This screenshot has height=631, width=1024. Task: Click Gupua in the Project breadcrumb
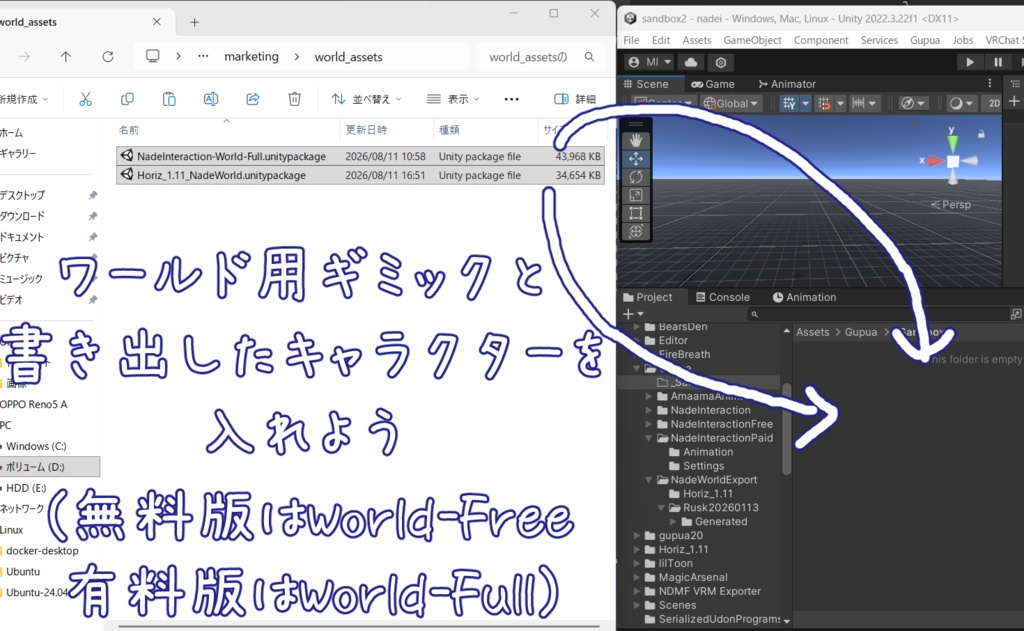coord(861,332)
